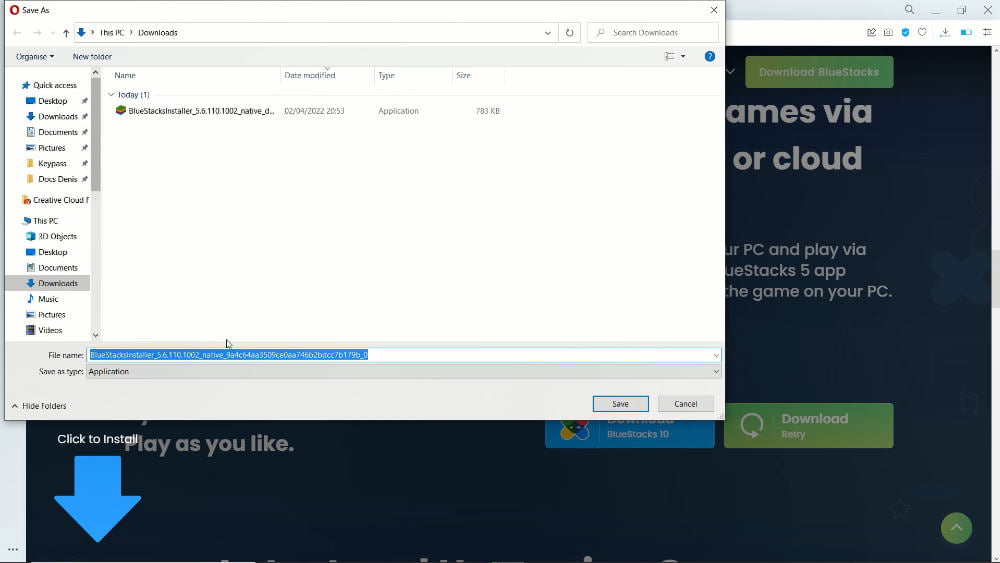Collapse the Today (1) group
Viewport: 1000px width, 563px height.
point(112,94)
